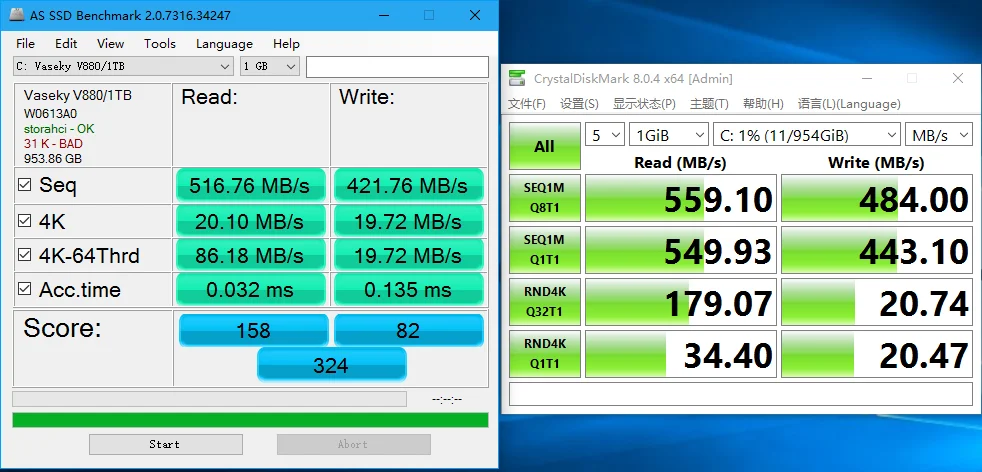Click the CrystalDiskMark title bar icon
The width and height of the screenshot is (982, 472).
coord(517,78)
